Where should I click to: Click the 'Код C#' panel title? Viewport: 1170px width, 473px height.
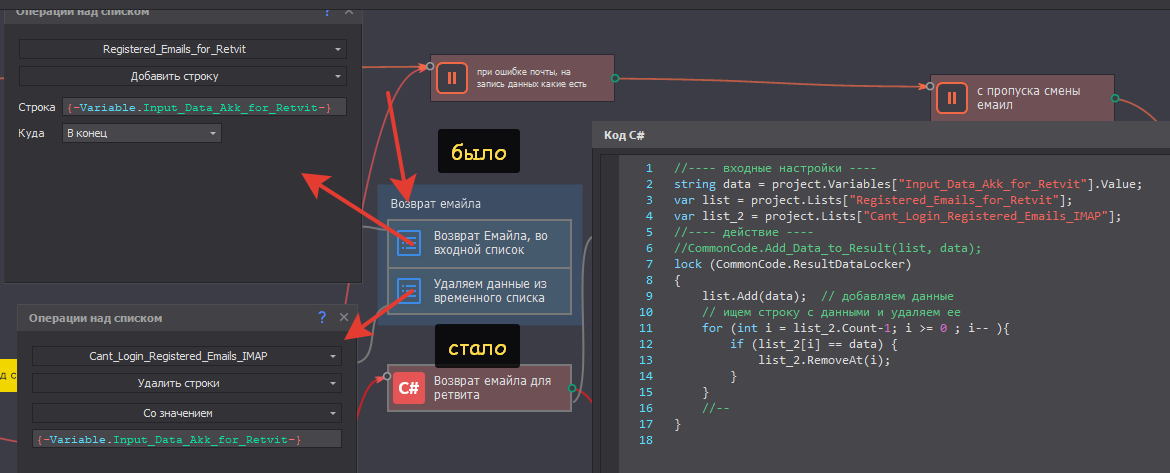[624, 134]
